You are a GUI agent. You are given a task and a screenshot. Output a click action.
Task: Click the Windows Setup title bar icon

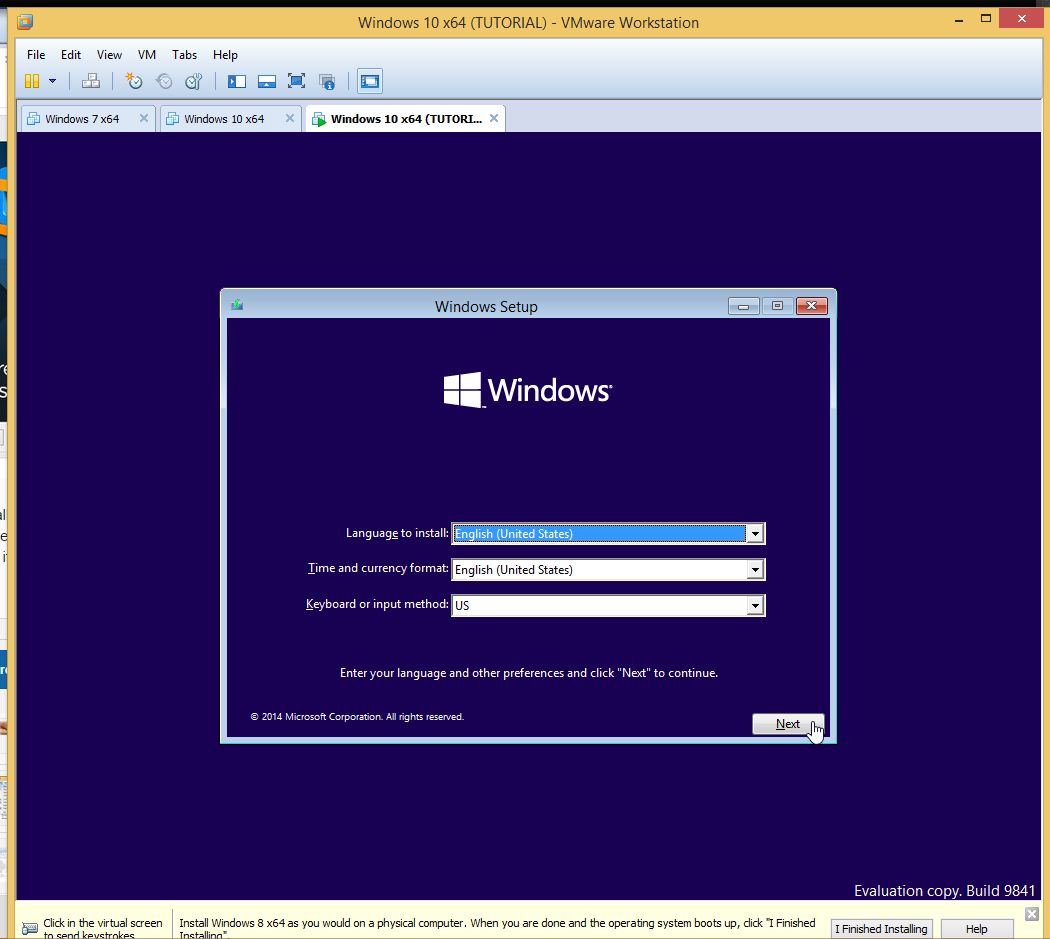pyautogui.click(x=237, y=305)
